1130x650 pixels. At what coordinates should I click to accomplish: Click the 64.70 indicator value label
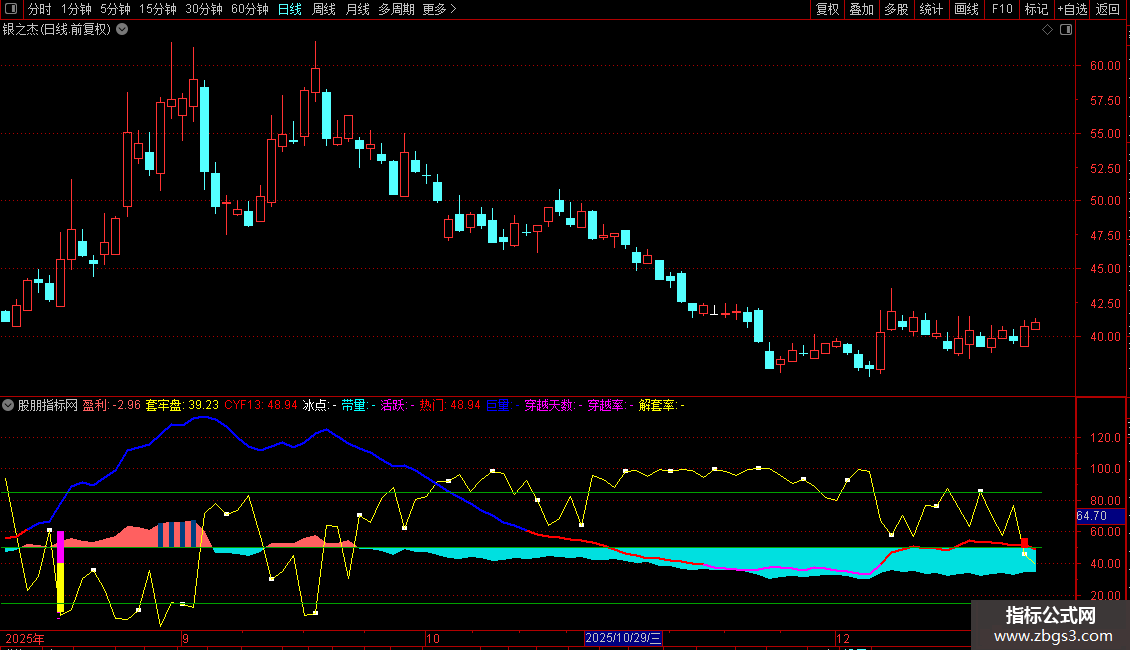pyautogui.click(x=1091, y=516)
